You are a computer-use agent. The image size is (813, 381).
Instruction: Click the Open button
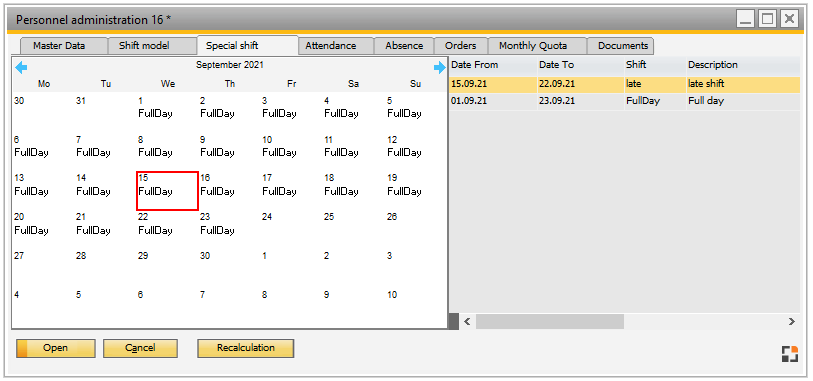click(55, 348)
